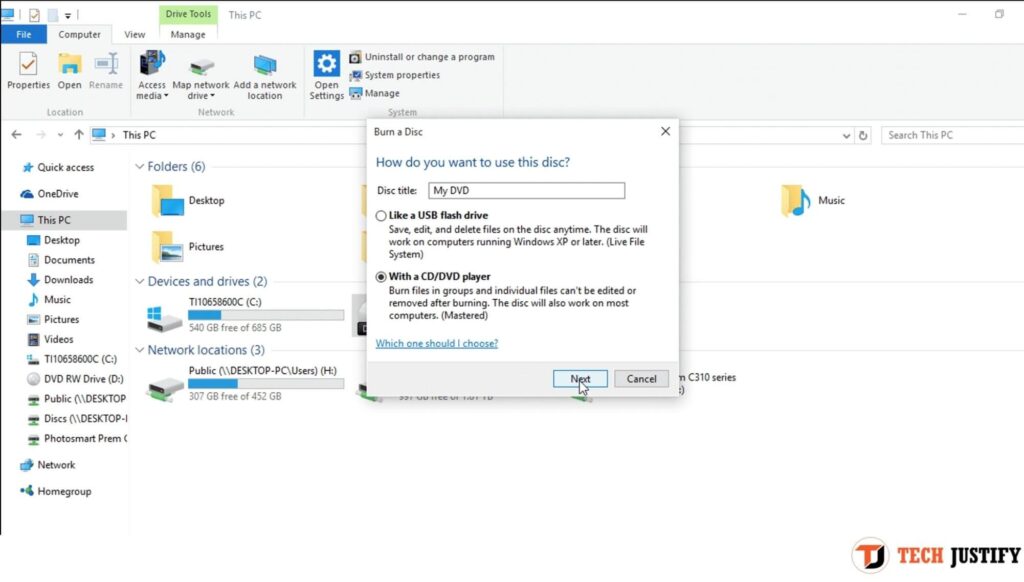This screenshot has width=1024, height=582.
Task: Open System properties from the ribbon
Action: click(402, 75)
